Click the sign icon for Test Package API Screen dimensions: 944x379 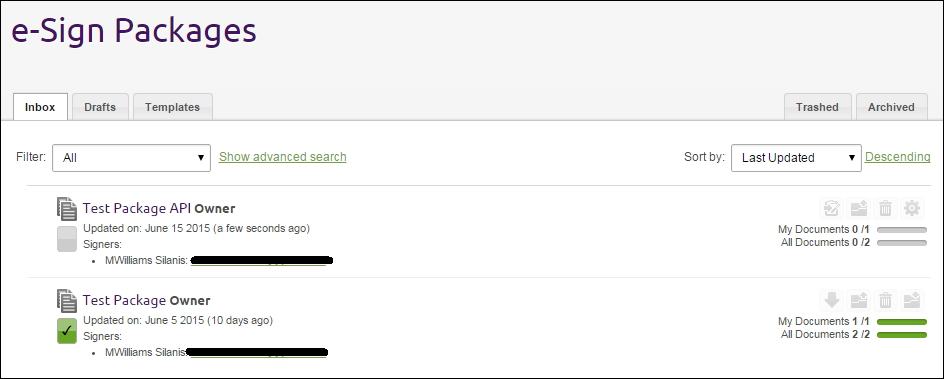tap(831, 209)
